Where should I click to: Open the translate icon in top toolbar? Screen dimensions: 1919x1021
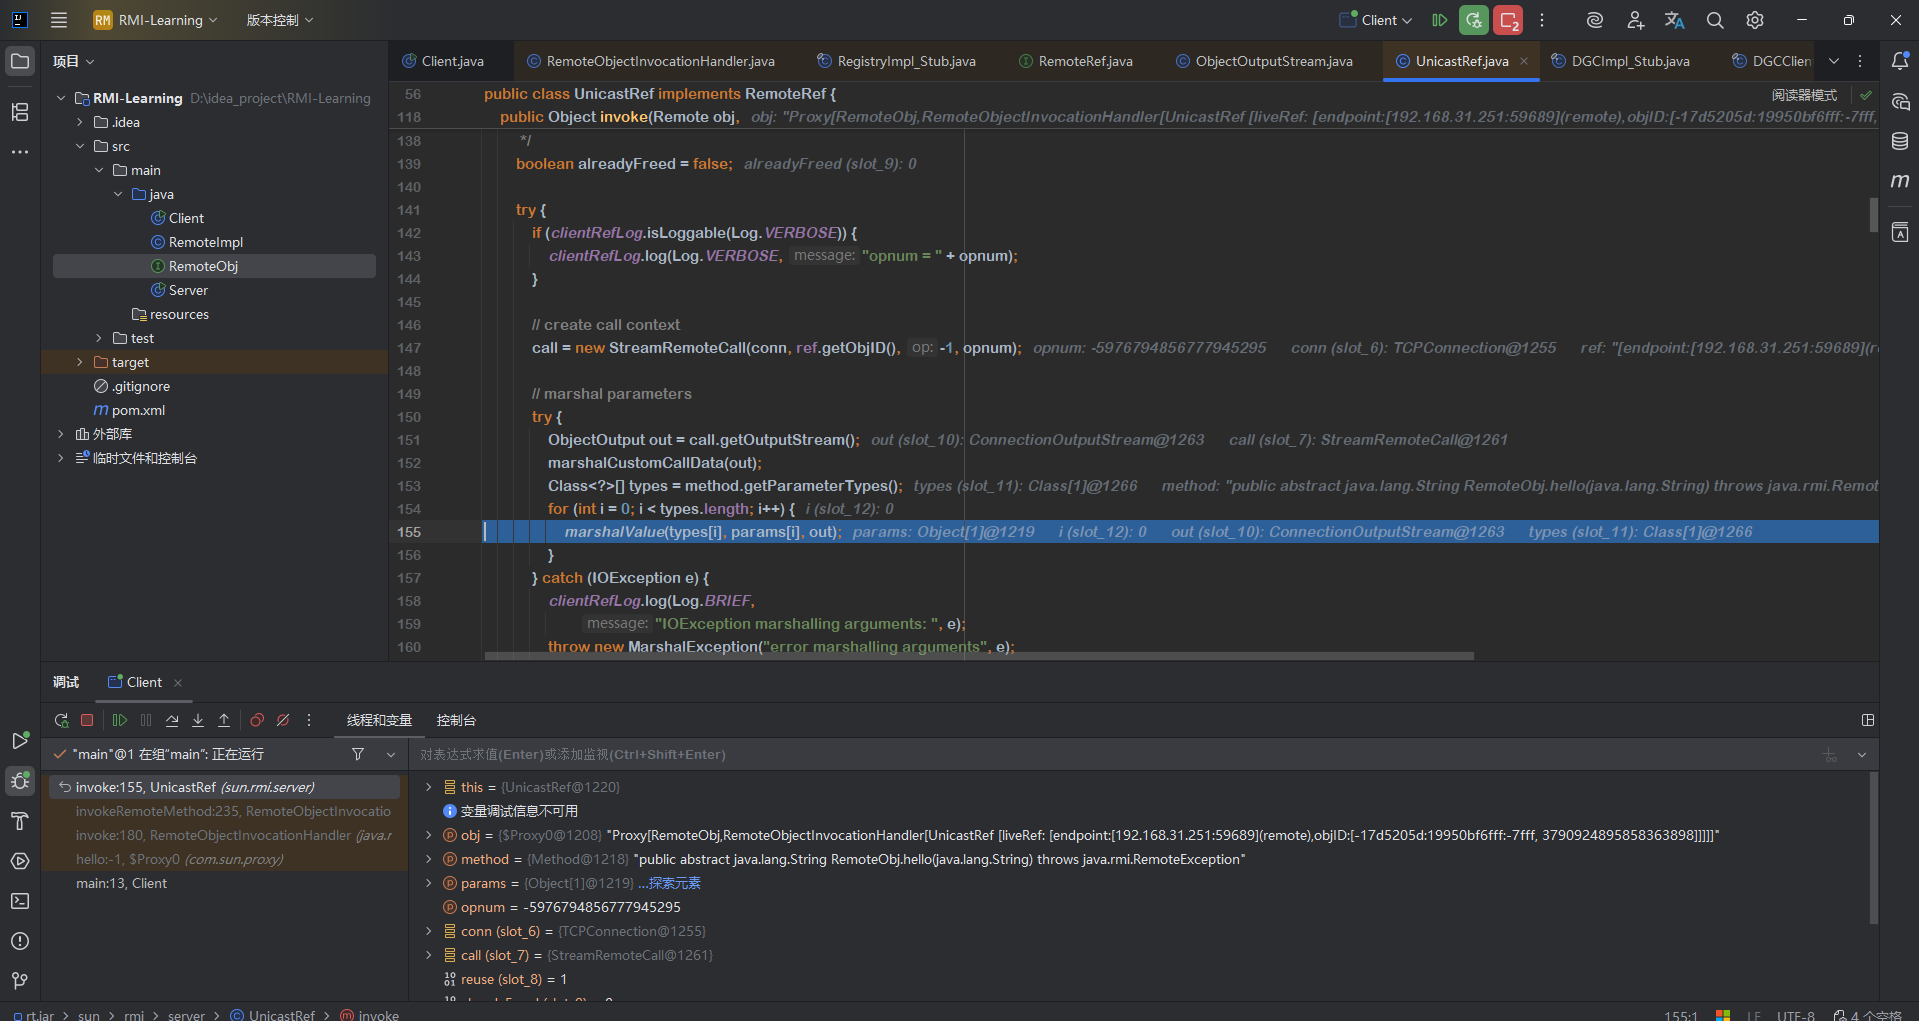coord(1674,20)
